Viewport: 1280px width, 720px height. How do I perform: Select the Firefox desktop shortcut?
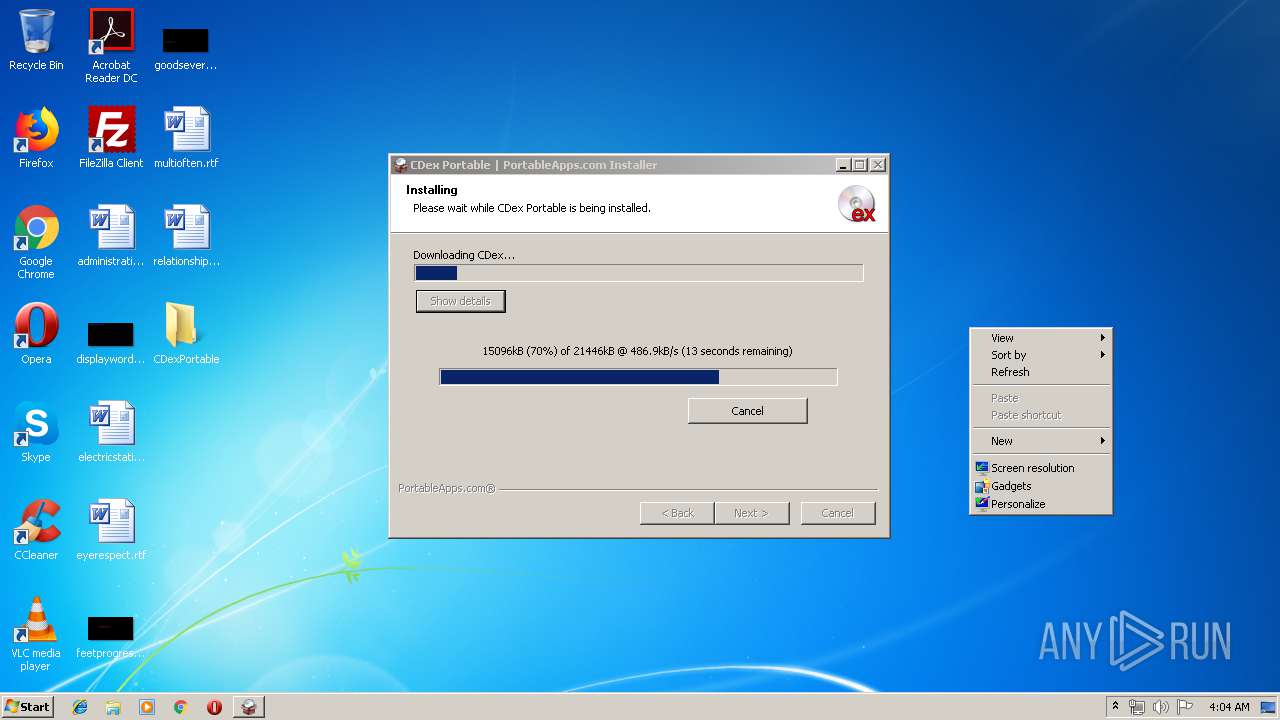click(x=36, y=138)
